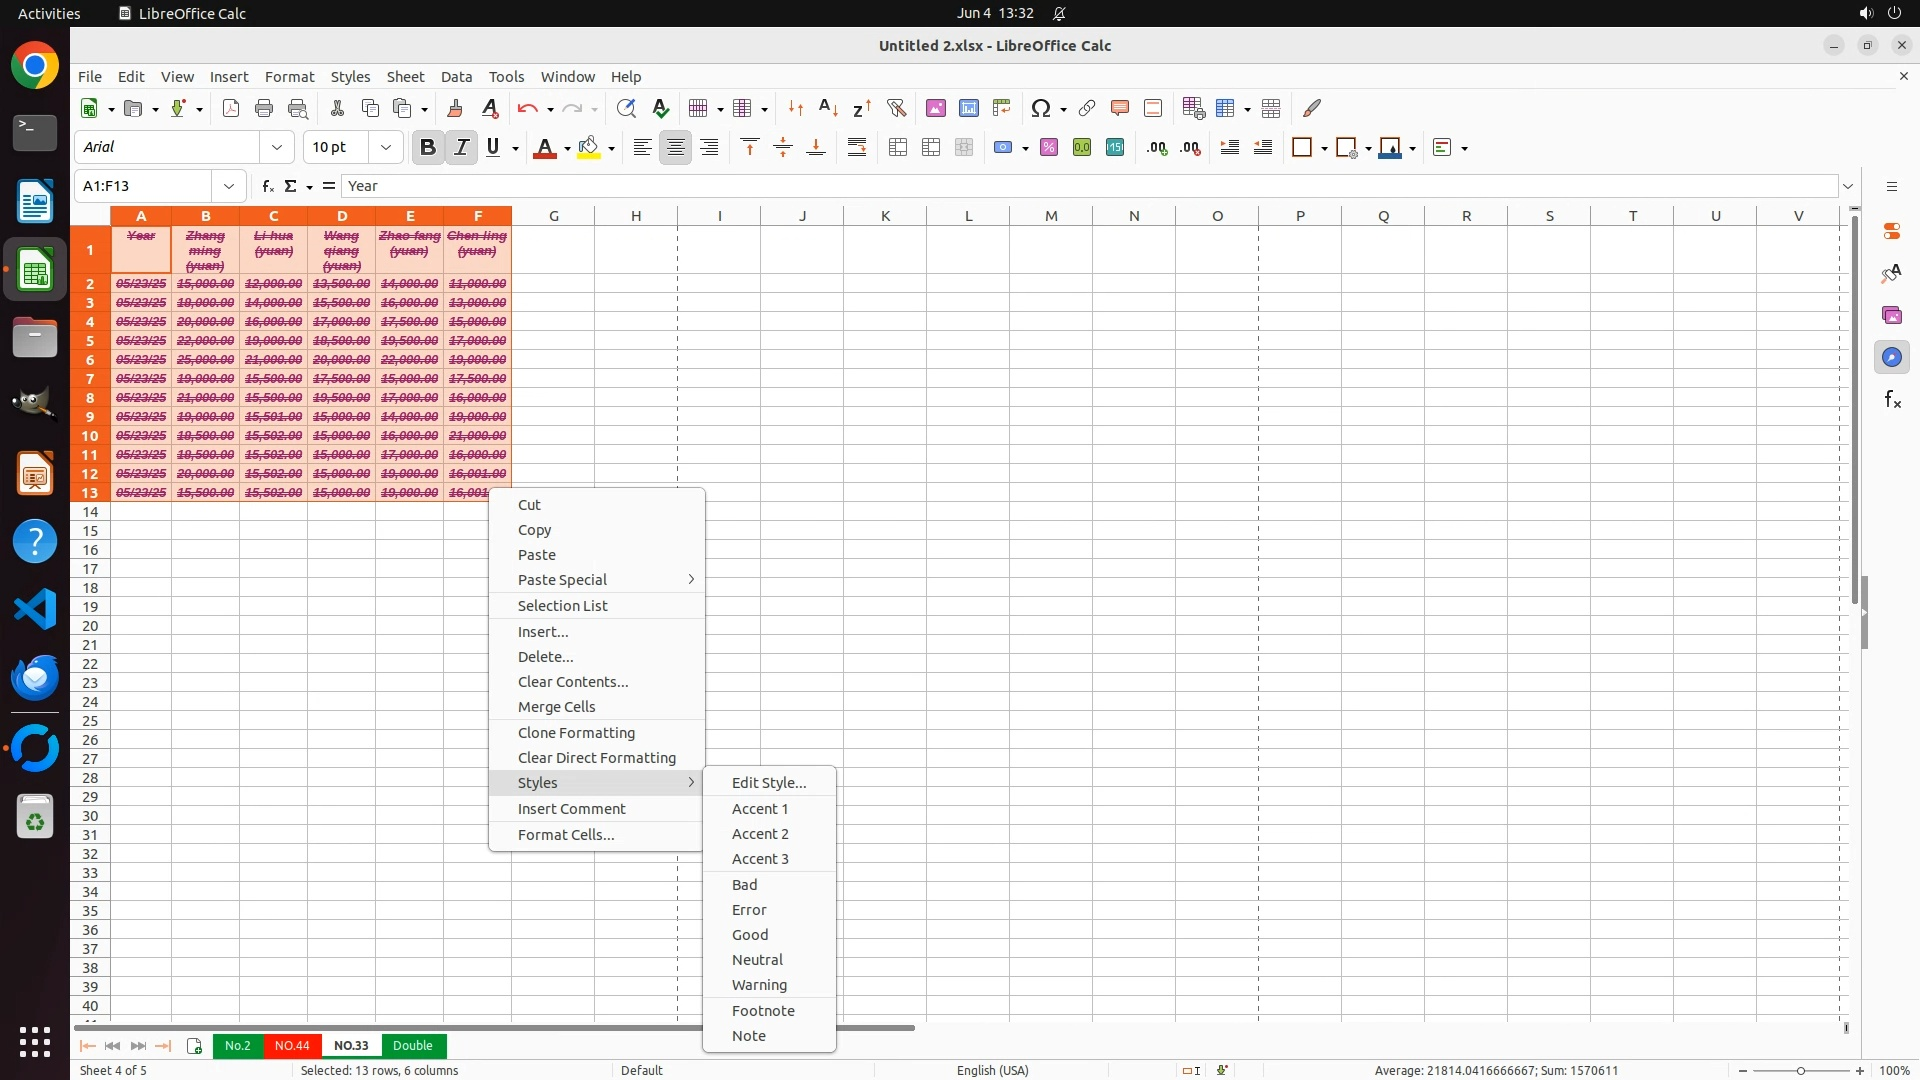
Task: Click the Navigator sidebar icon
Action: click(1892, 358)
